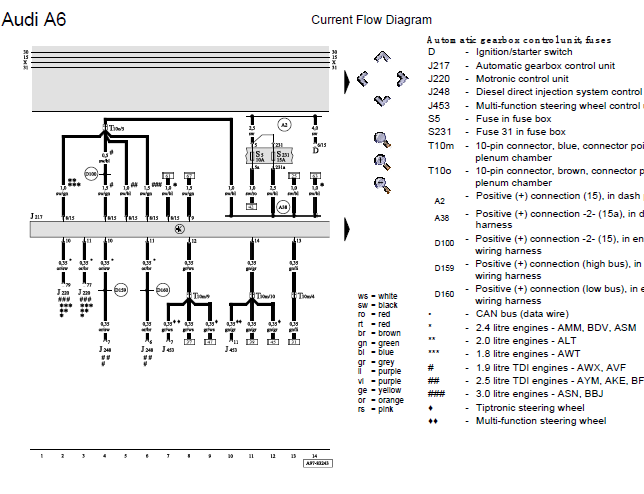Click '1.8 litre engines - AWT' entry
Viewport: 644px width, 494px height.
coord(528,354)
